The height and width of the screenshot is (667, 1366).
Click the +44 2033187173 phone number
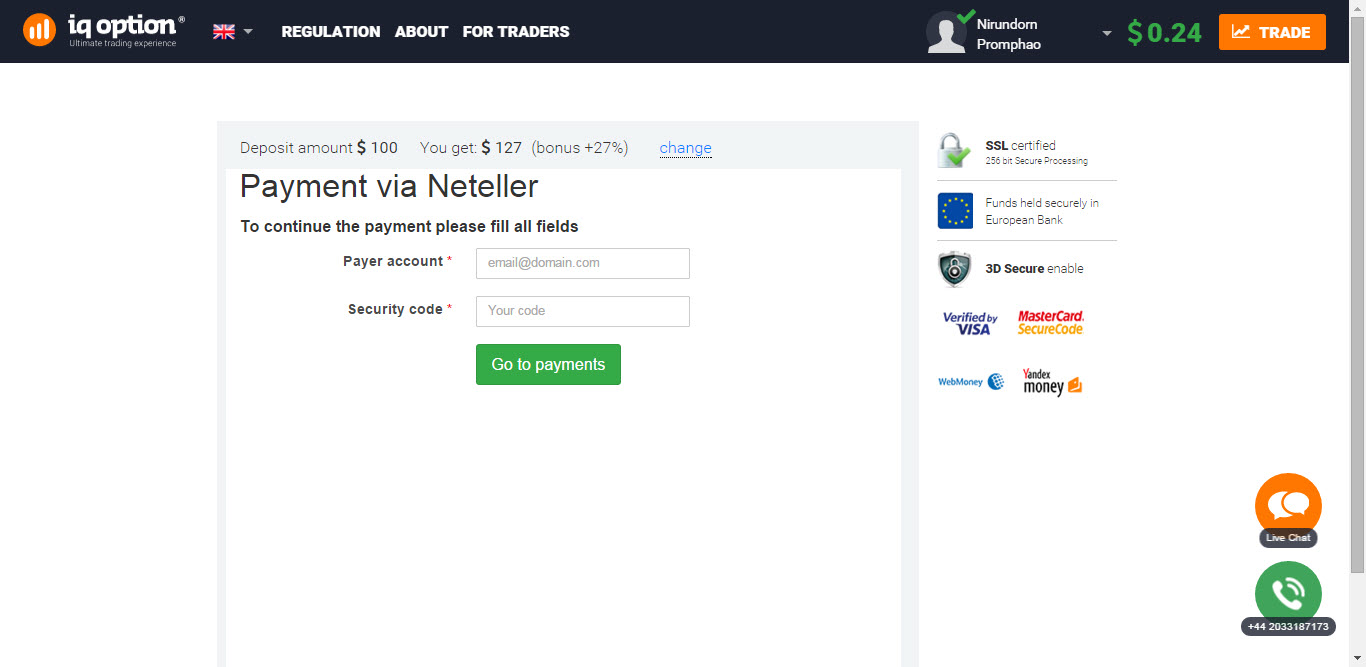pyautogui.click(x=1288, y=627)
